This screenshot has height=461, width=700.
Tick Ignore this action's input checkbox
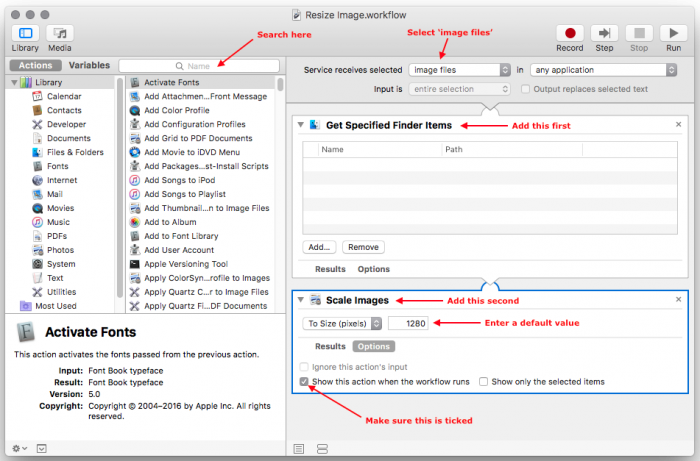304,367
